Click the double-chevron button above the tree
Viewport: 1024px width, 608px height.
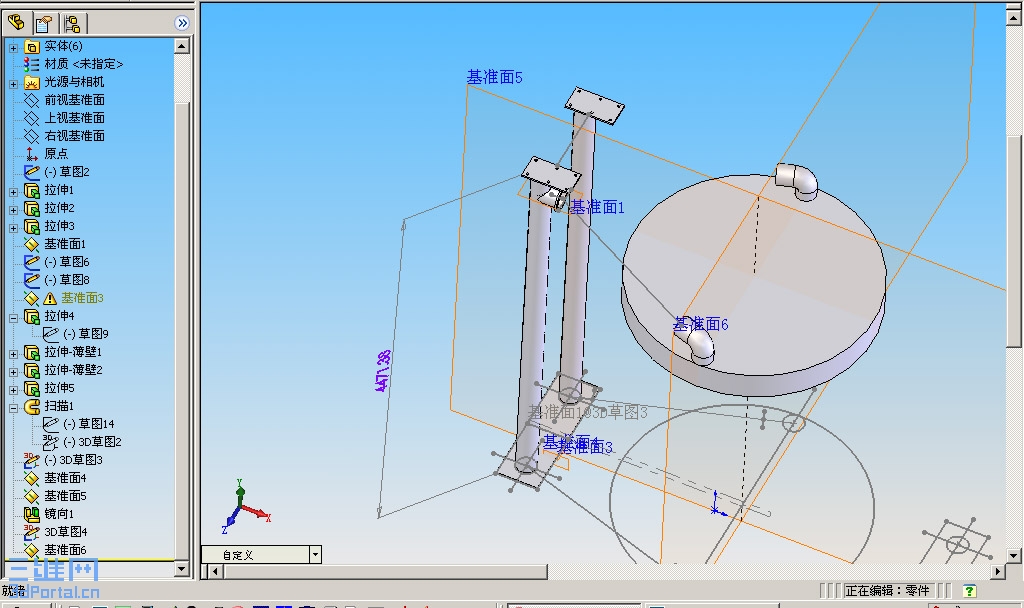[x=182, y=24]
